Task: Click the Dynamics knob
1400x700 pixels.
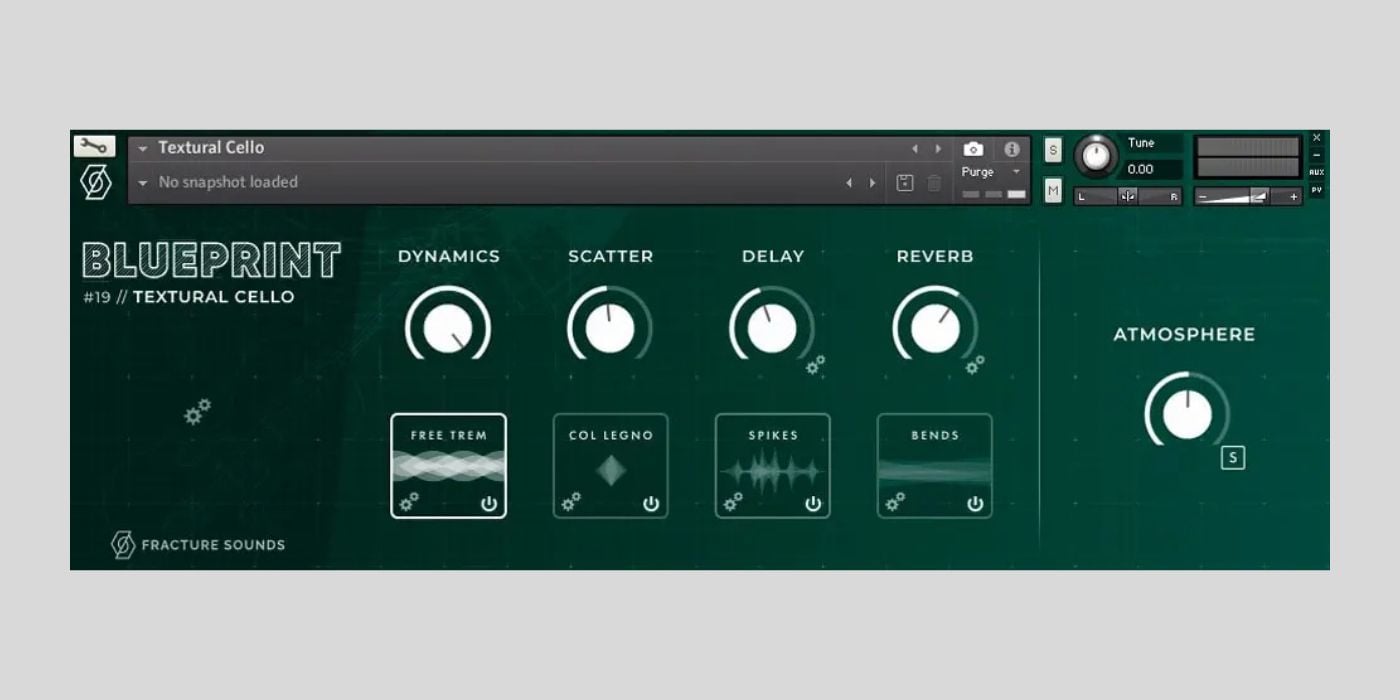Action: click(x=448, y=326)
